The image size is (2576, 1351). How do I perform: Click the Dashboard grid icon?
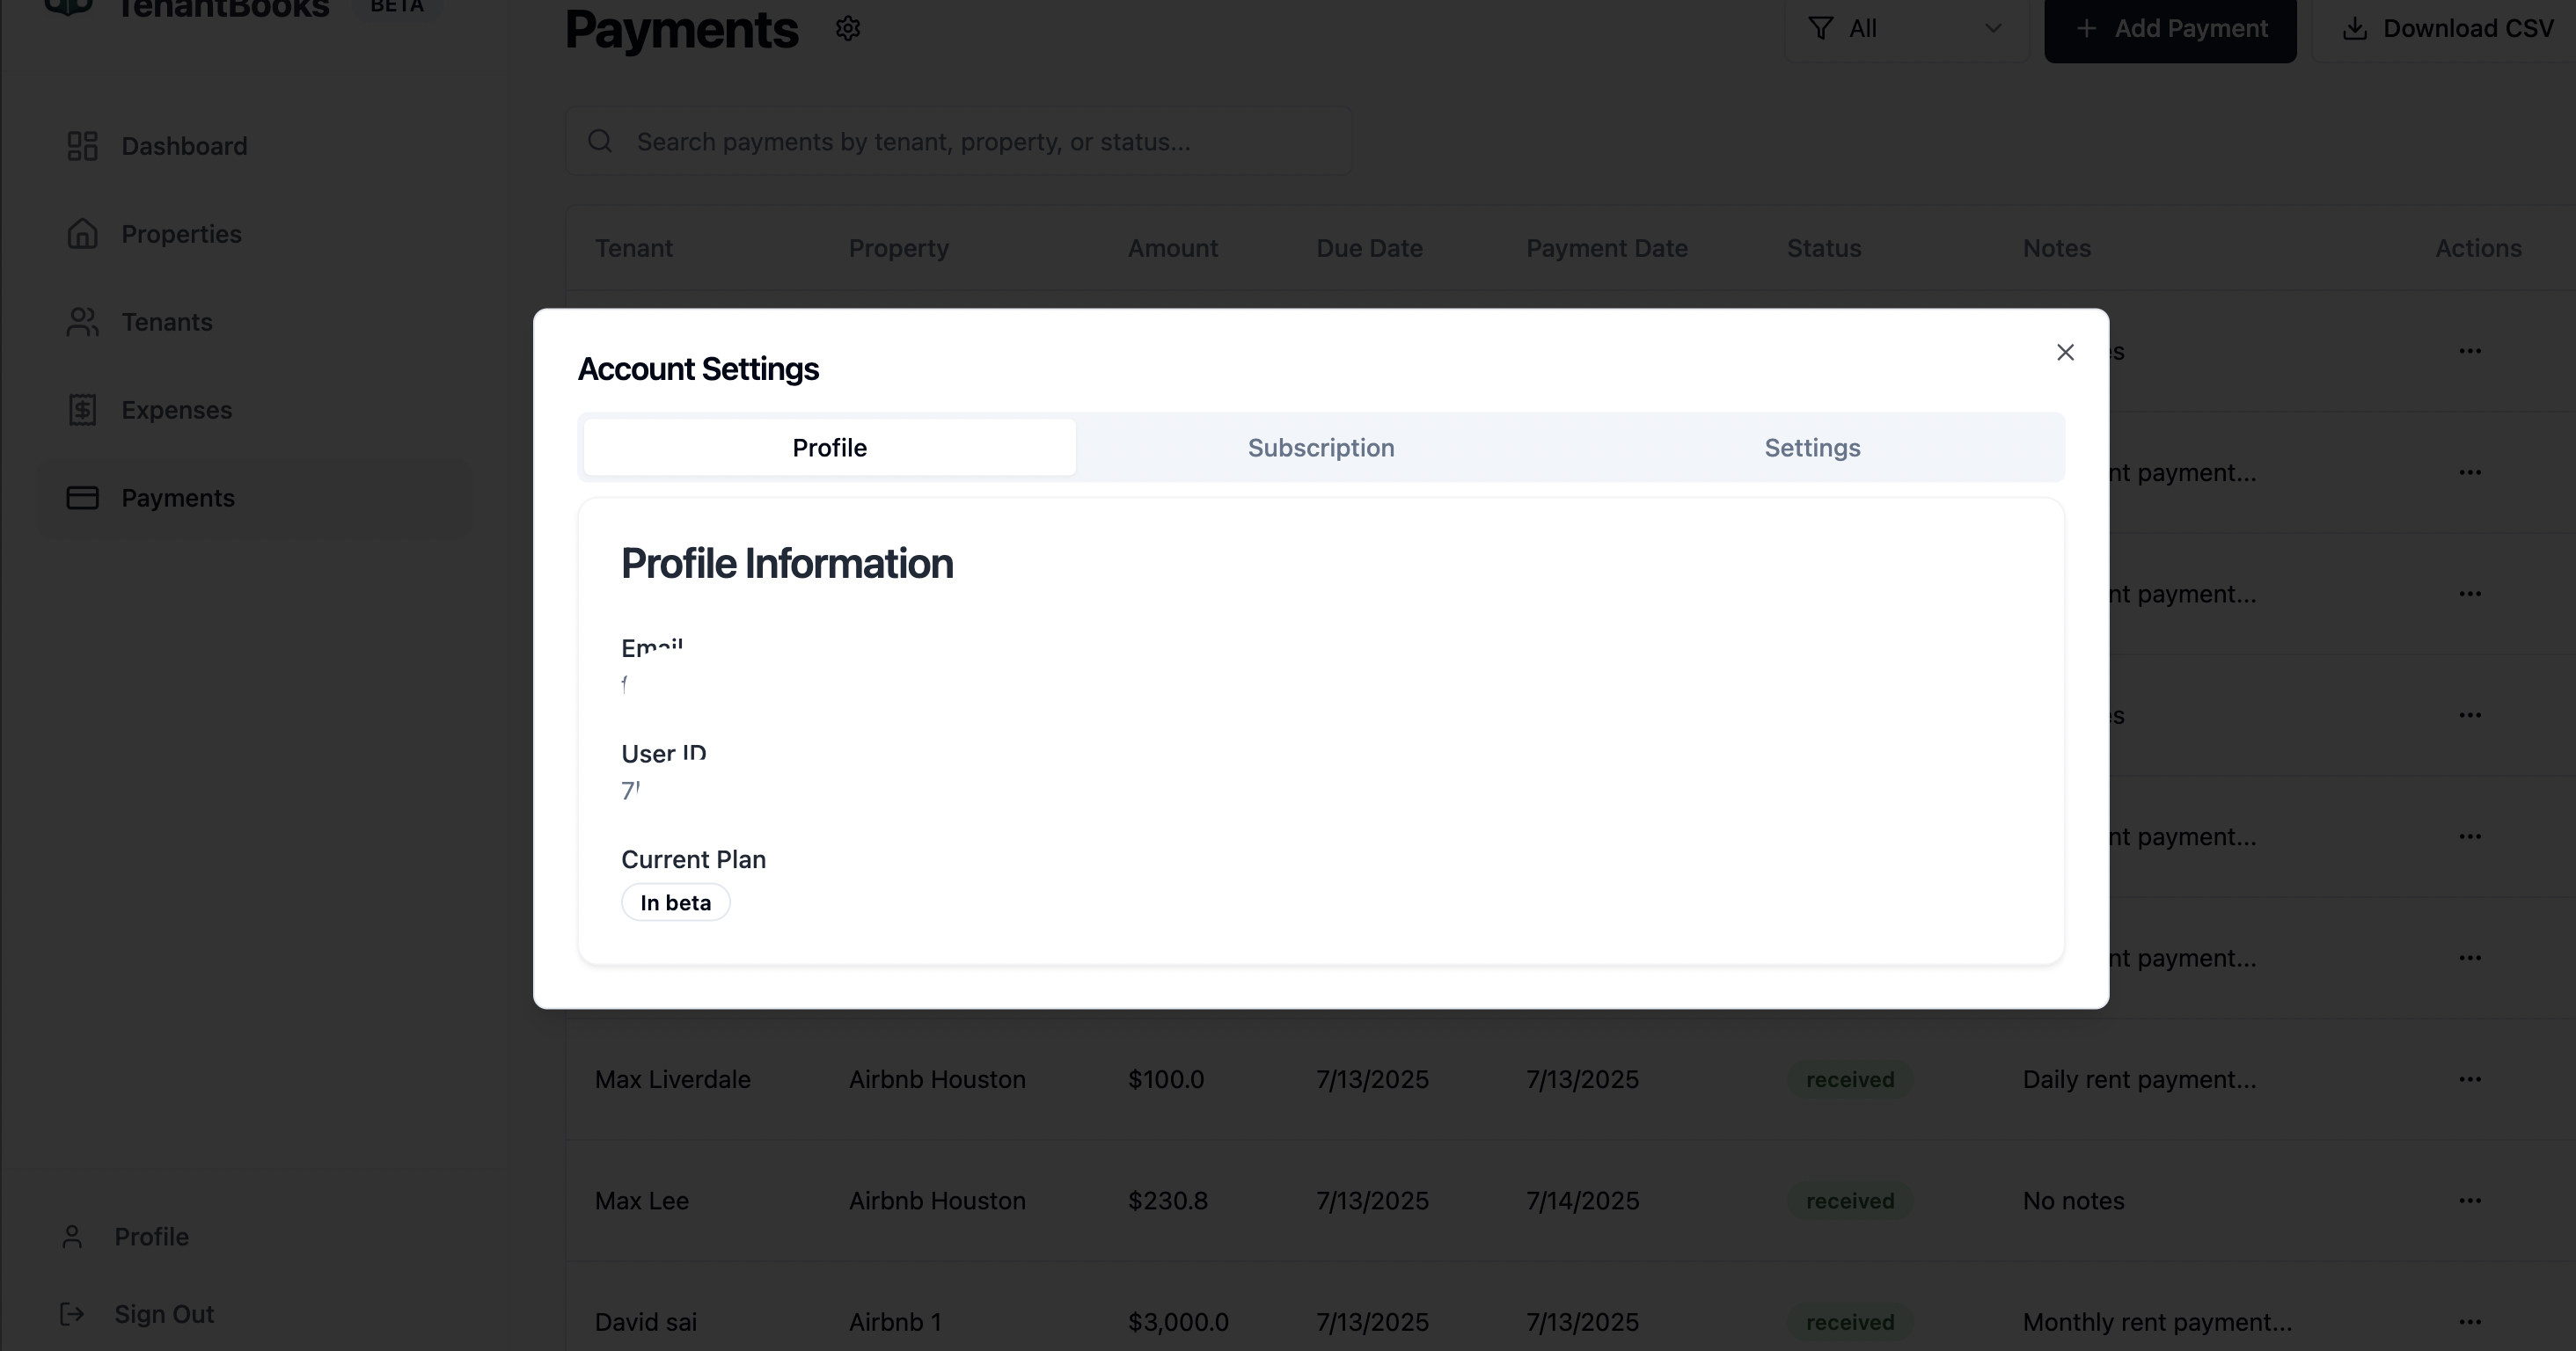coord(82,146)
